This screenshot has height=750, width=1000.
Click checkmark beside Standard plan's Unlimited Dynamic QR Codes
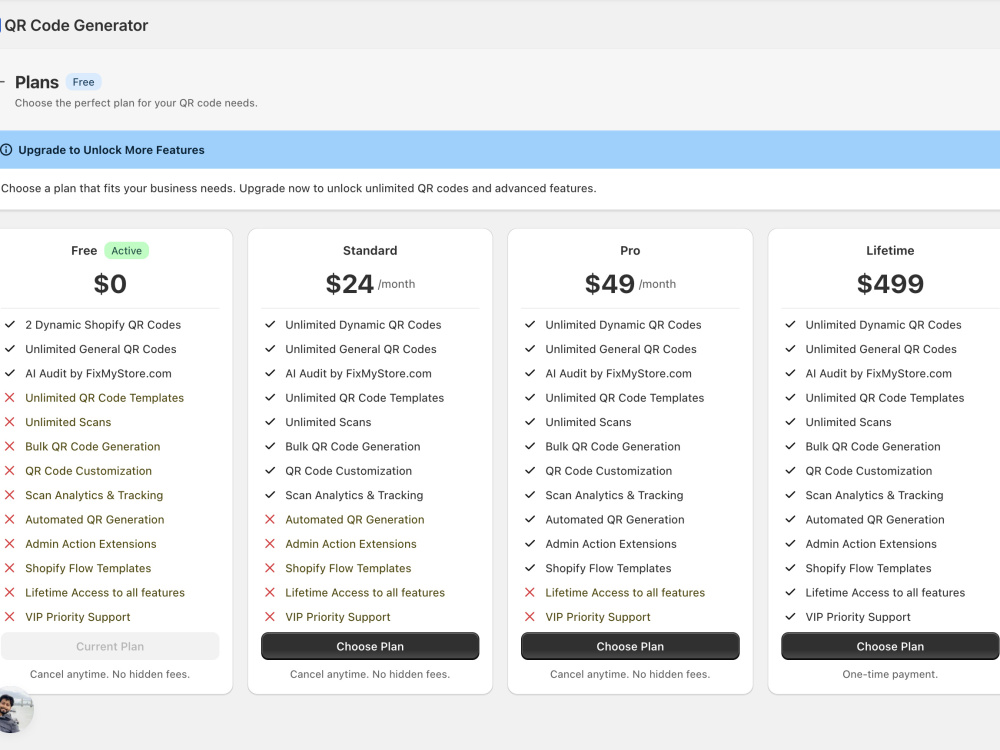[x=270, y=324]
